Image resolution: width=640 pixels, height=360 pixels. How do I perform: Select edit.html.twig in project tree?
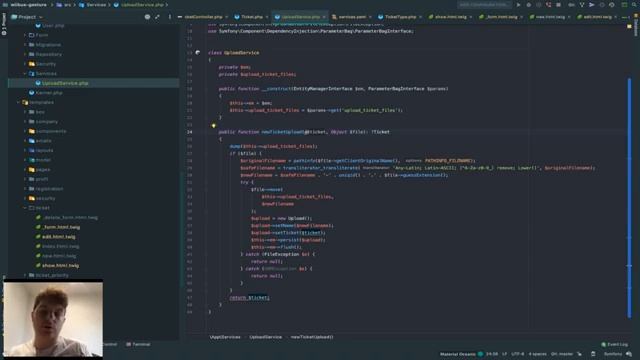55,237
